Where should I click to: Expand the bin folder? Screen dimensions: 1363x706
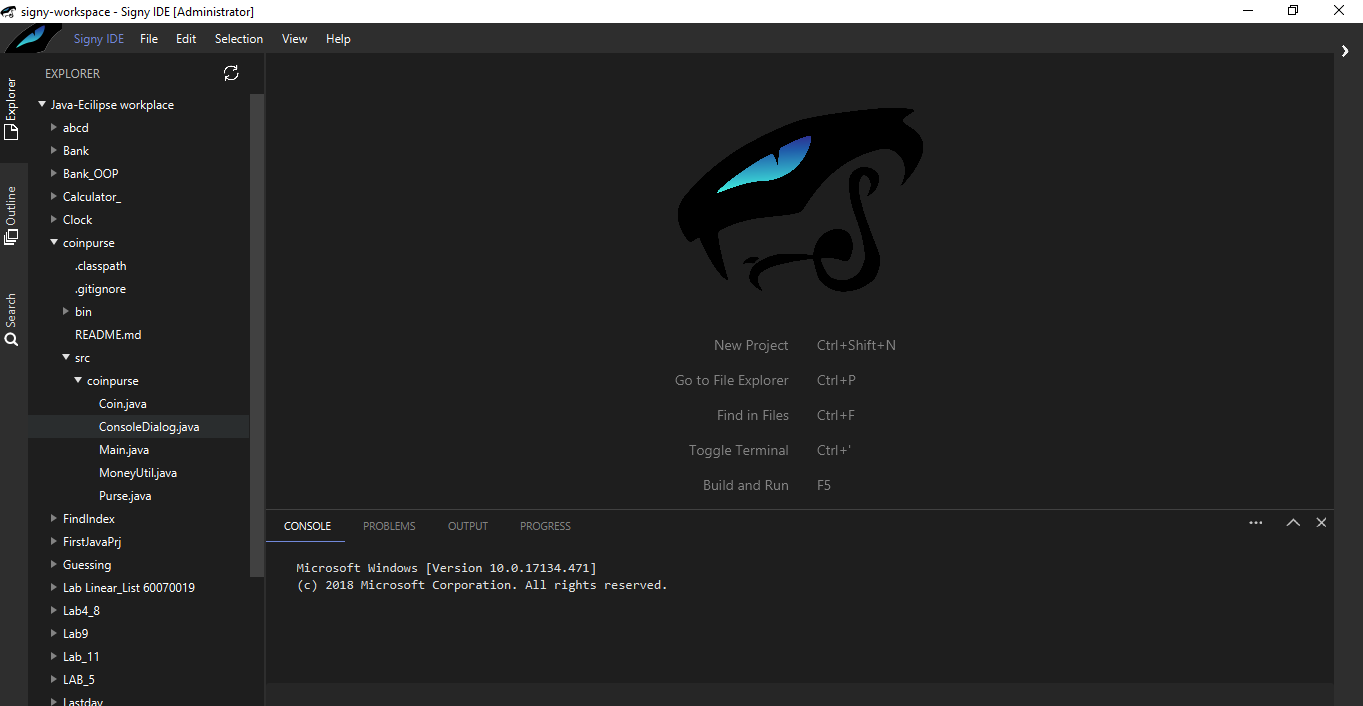(x=66, y=311)
